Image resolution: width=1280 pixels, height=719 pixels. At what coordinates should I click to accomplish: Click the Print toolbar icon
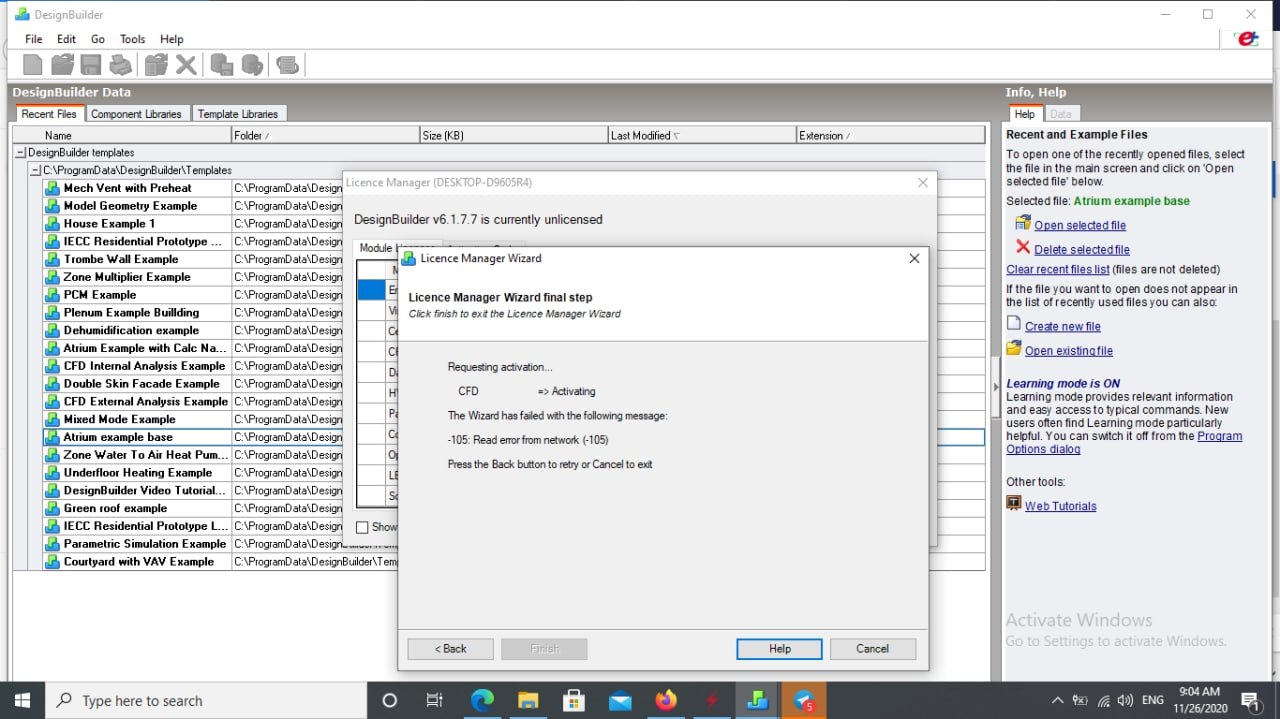point(121,65)
